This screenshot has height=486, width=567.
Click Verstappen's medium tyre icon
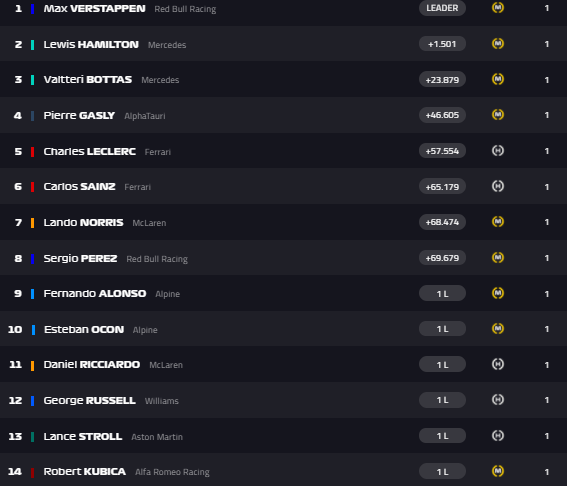coord(498,8)
